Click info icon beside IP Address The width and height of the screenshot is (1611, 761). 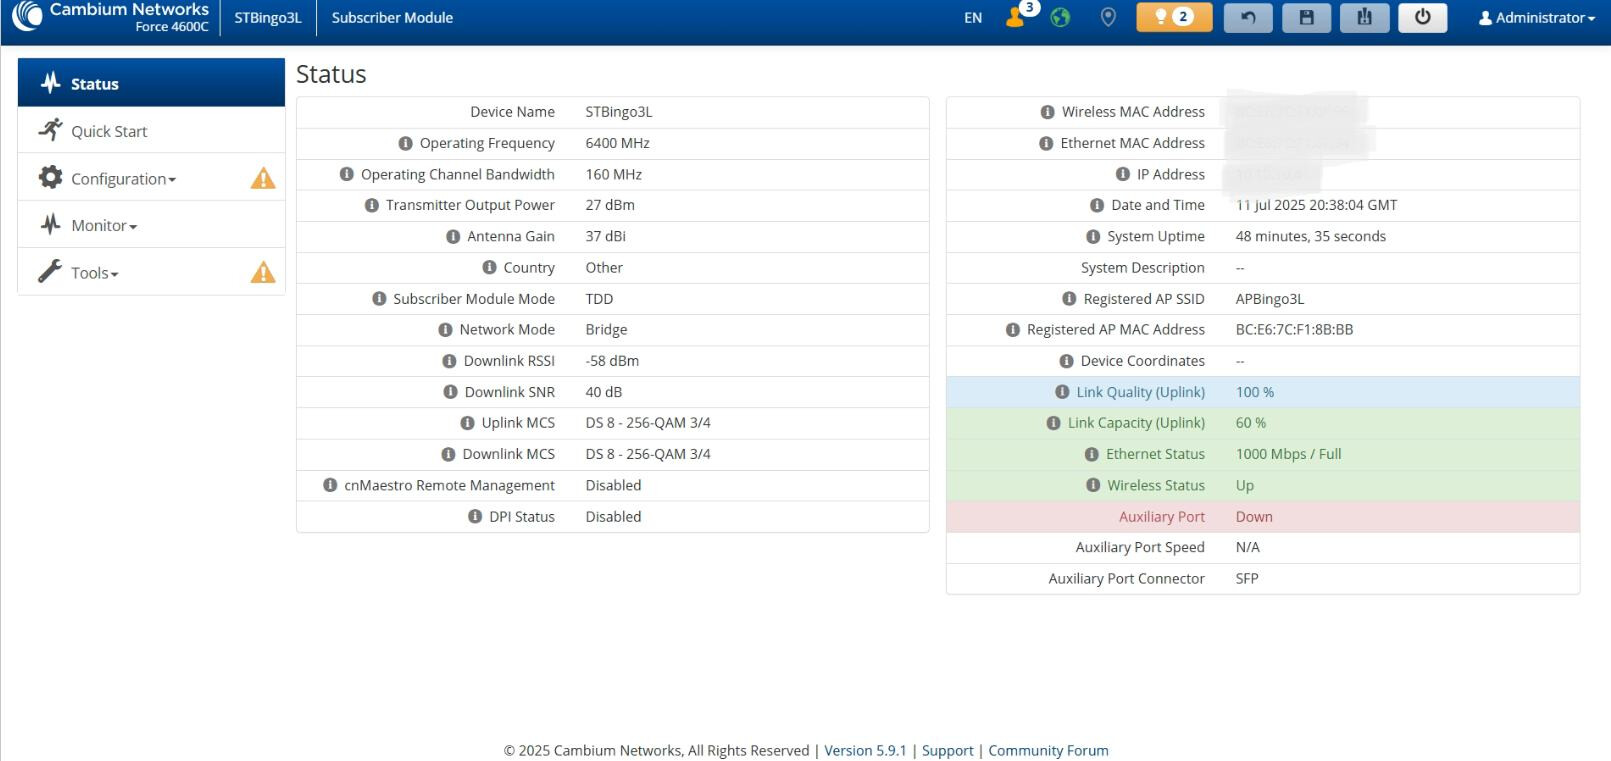tap(1122, 174)
